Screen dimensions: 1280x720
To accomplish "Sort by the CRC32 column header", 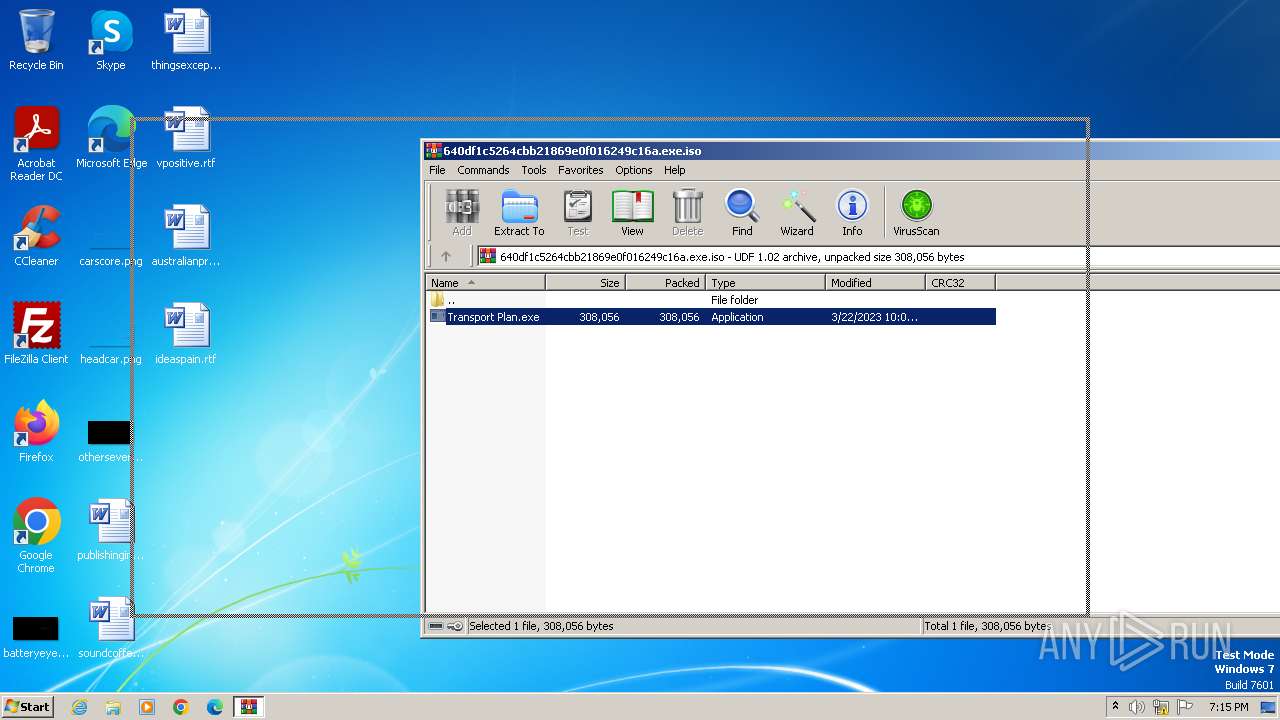I will (x=960, y=283).
